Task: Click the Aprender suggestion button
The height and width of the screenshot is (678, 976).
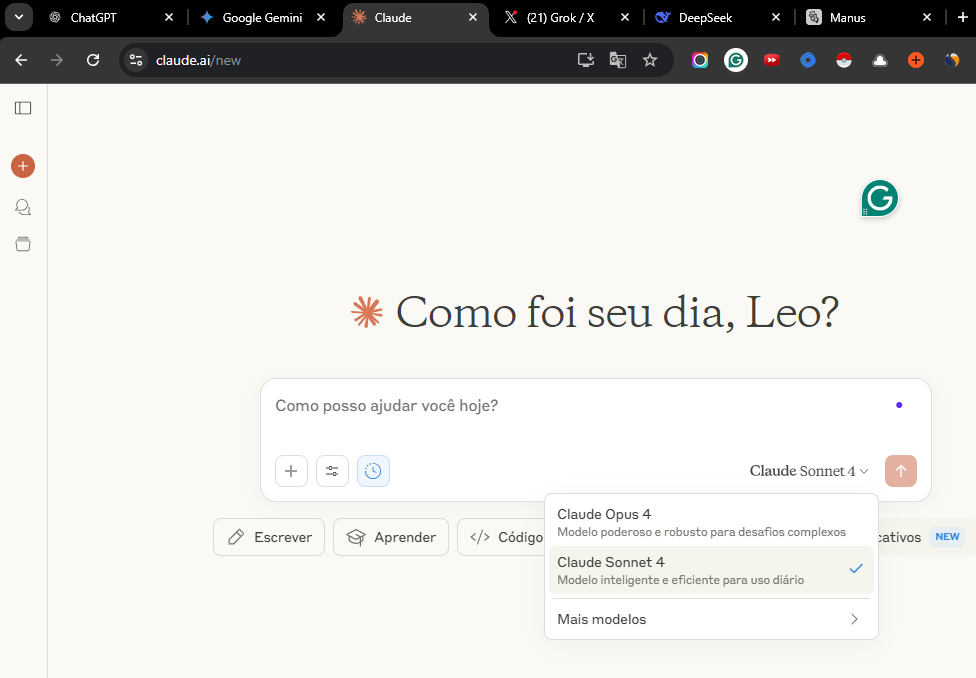Action: (391, 537)
